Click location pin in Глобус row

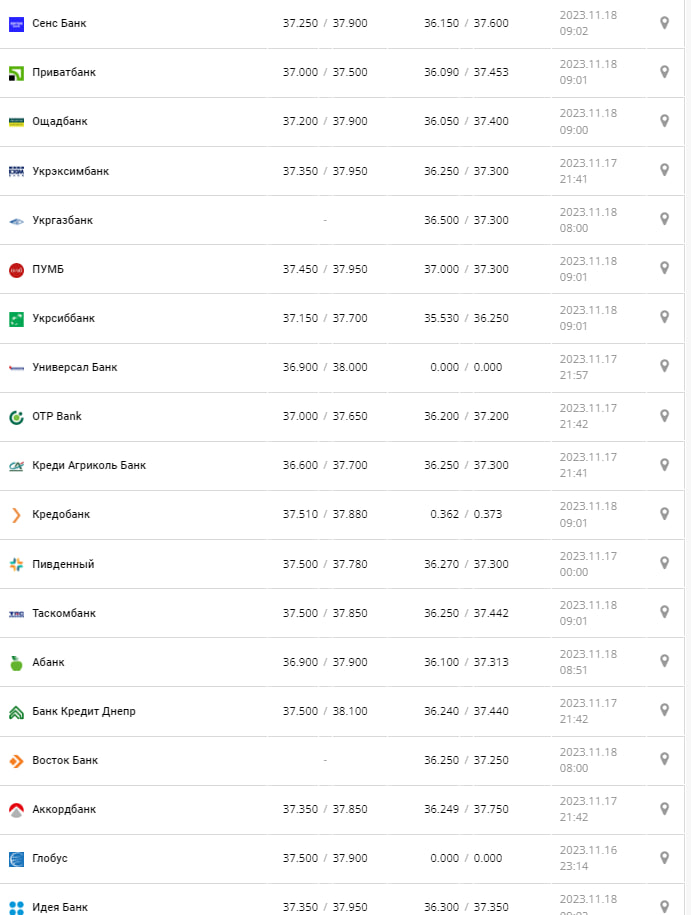tap(664, 858)
